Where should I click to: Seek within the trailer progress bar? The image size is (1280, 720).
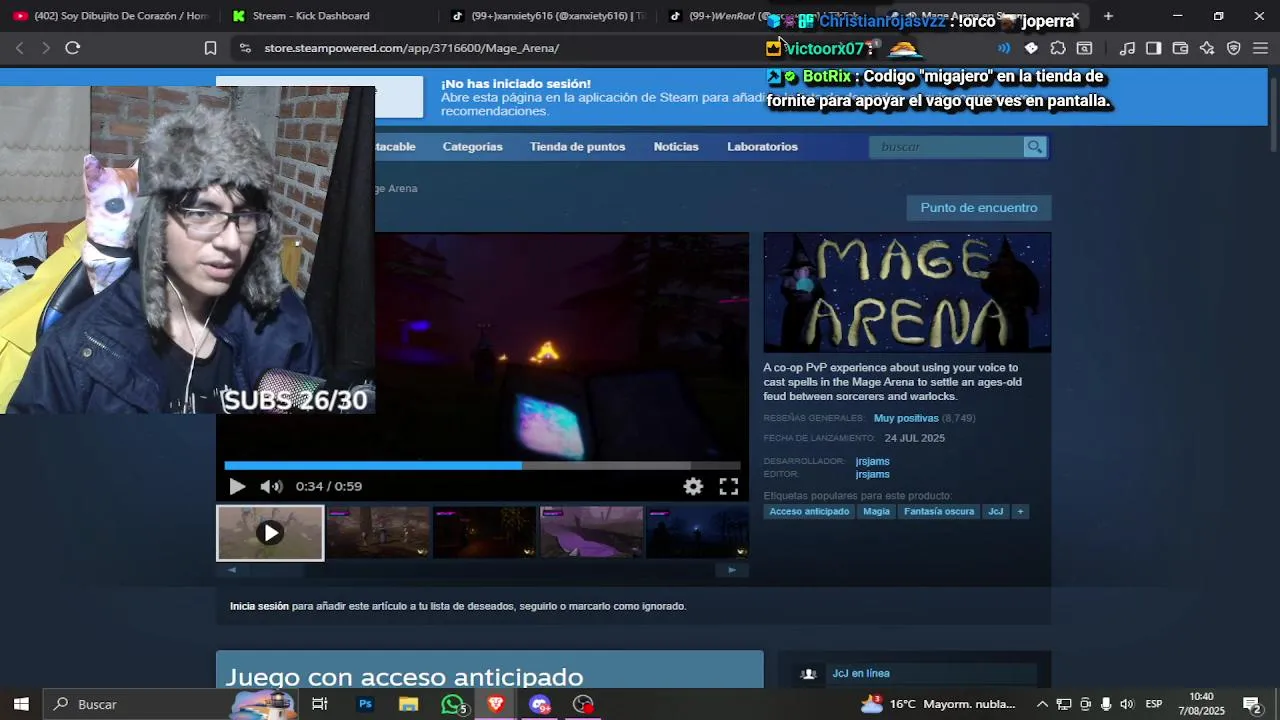[x=482, y=465]
